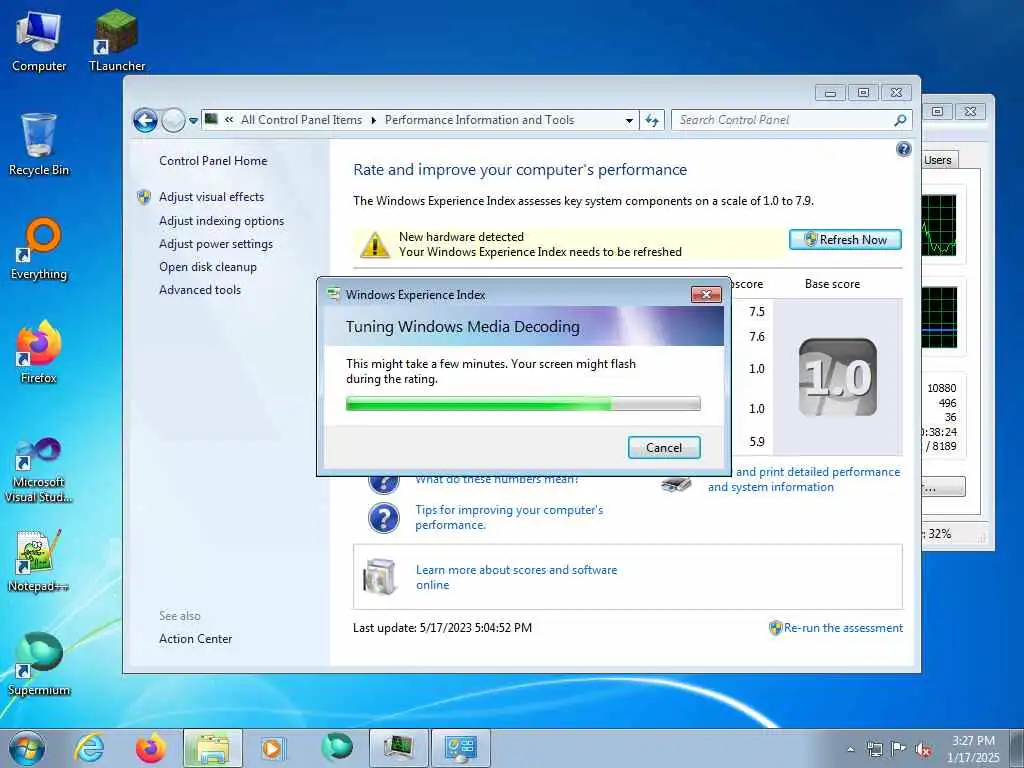The image size is (1024, 768).
Task: Expand the address bar history dropdown
Action: (x=629, y=121)
